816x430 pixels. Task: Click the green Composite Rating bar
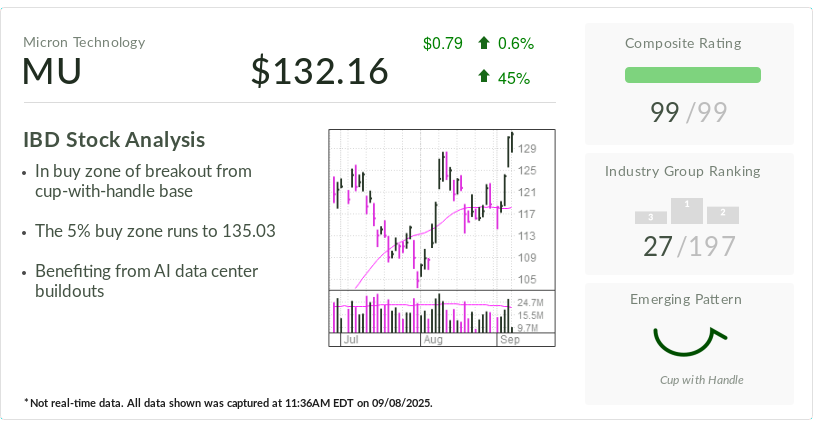point(692,75)
